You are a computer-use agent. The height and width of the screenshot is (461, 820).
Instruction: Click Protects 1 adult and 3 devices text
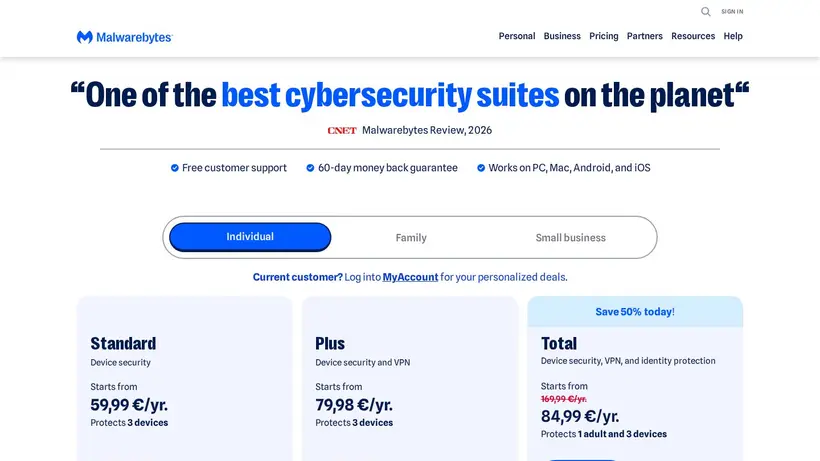tap(603, 434)
